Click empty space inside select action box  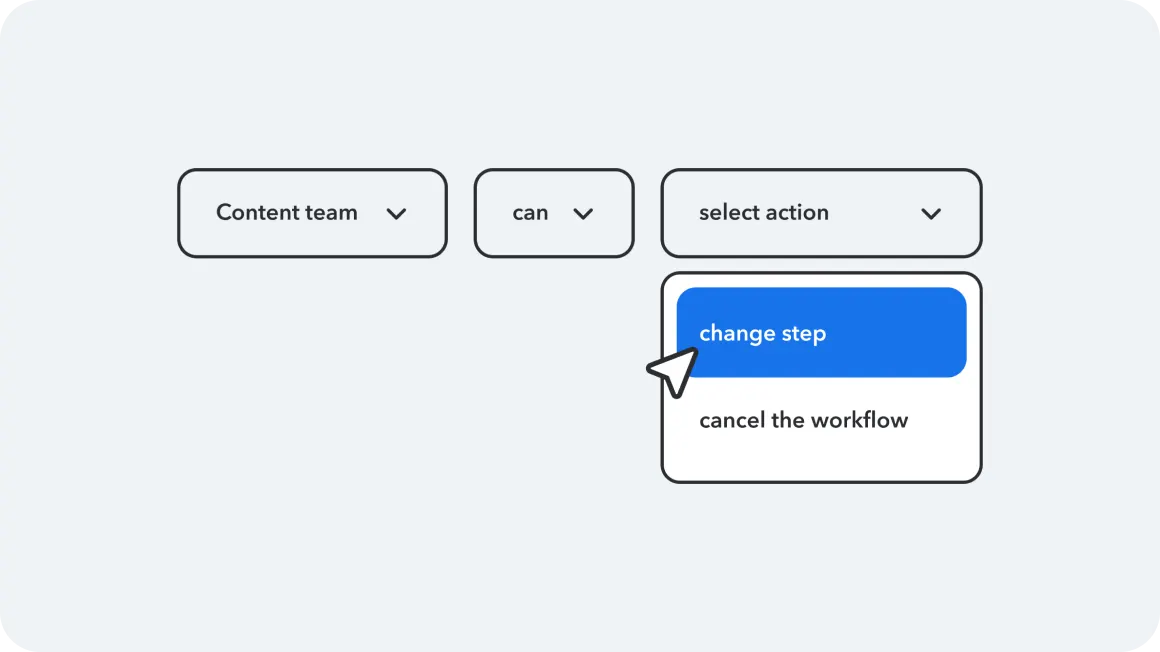(x=870, y=213)
